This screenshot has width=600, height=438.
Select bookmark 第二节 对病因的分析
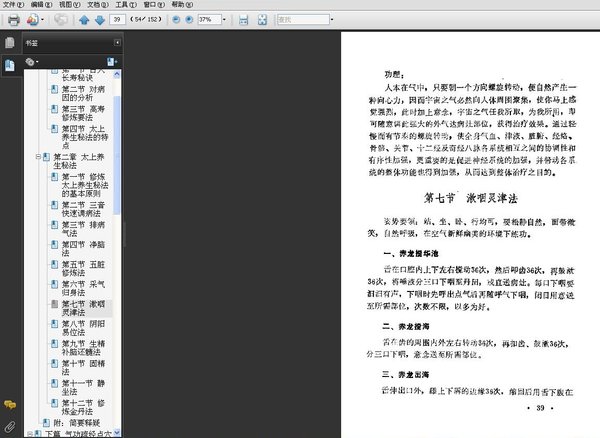click(x=83, y=93)
